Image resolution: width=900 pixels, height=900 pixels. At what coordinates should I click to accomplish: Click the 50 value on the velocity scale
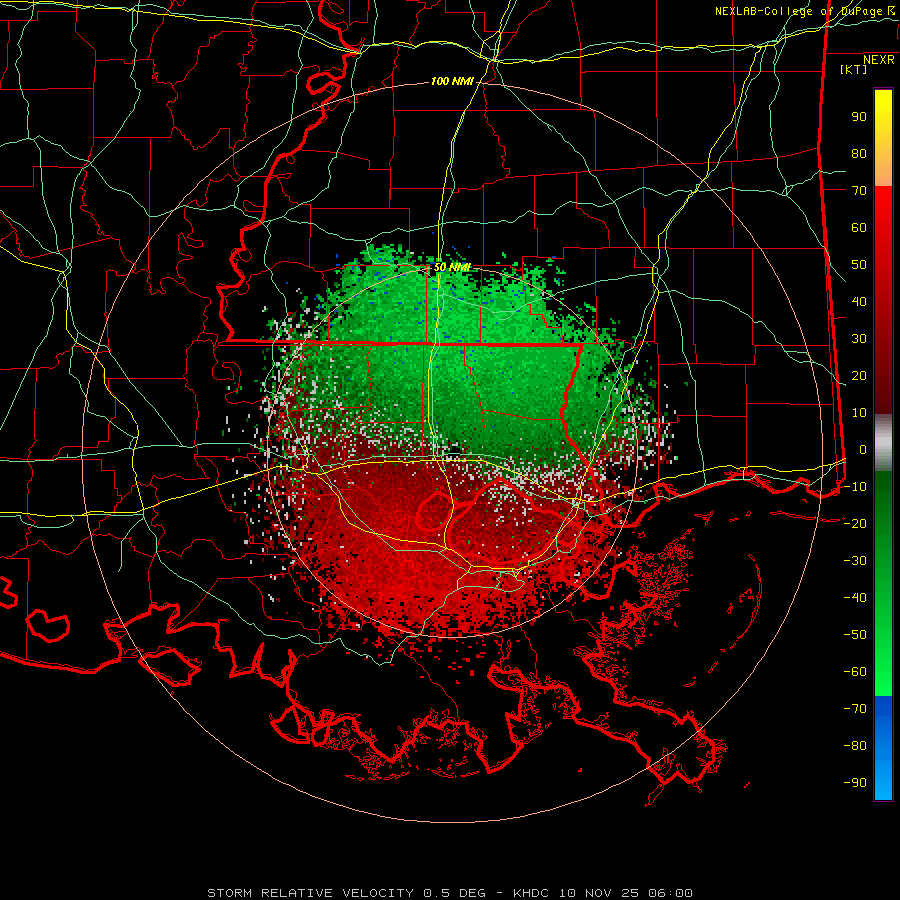(859, 265)
